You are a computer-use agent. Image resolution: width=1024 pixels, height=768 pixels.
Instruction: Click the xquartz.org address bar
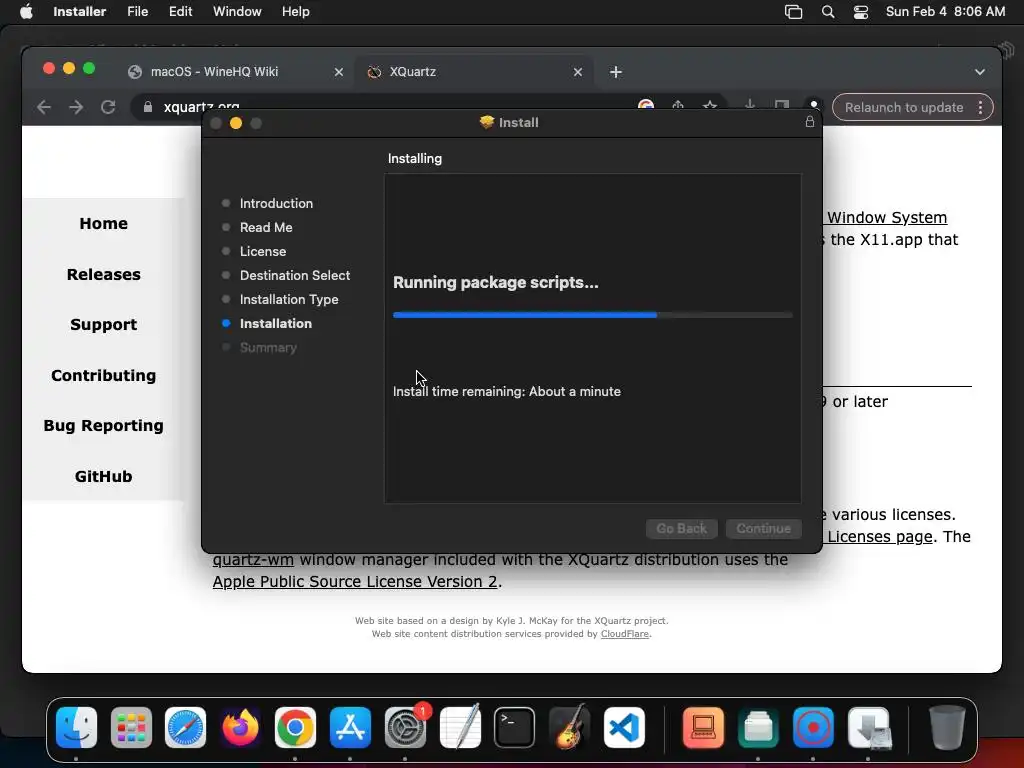point(379,107)
